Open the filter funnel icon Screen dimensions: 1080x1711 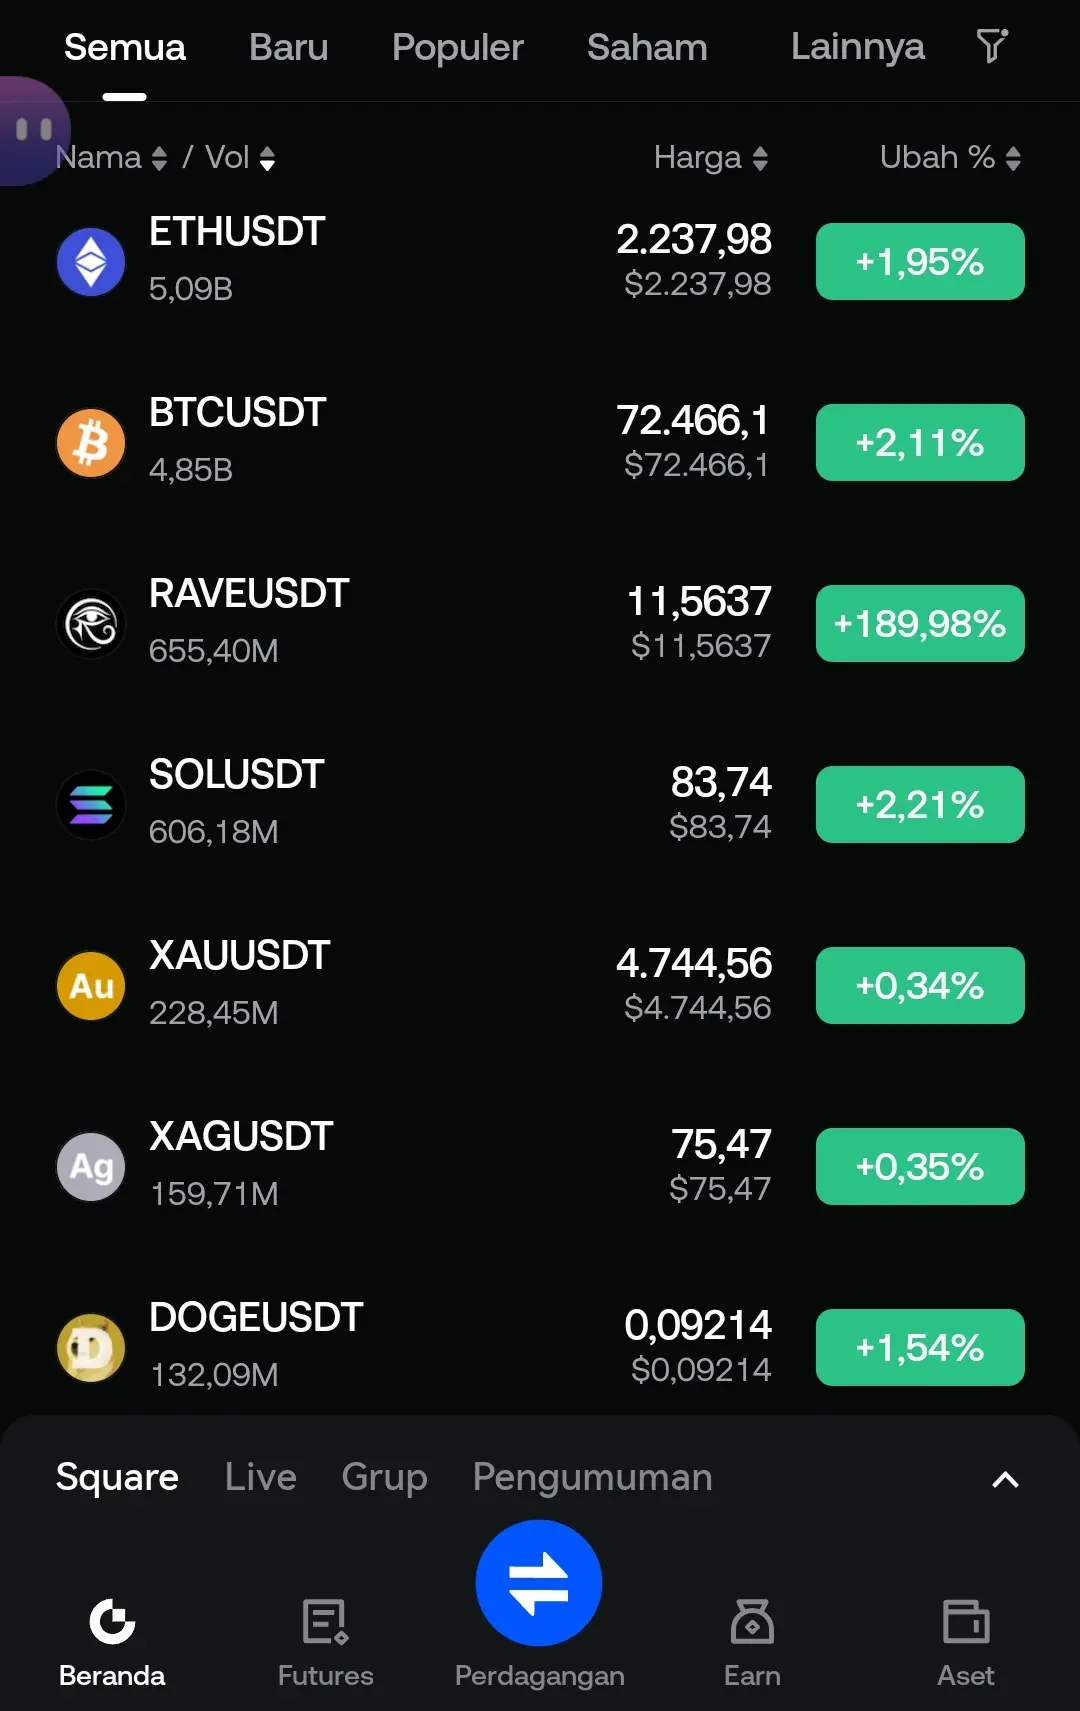(991, 46)
